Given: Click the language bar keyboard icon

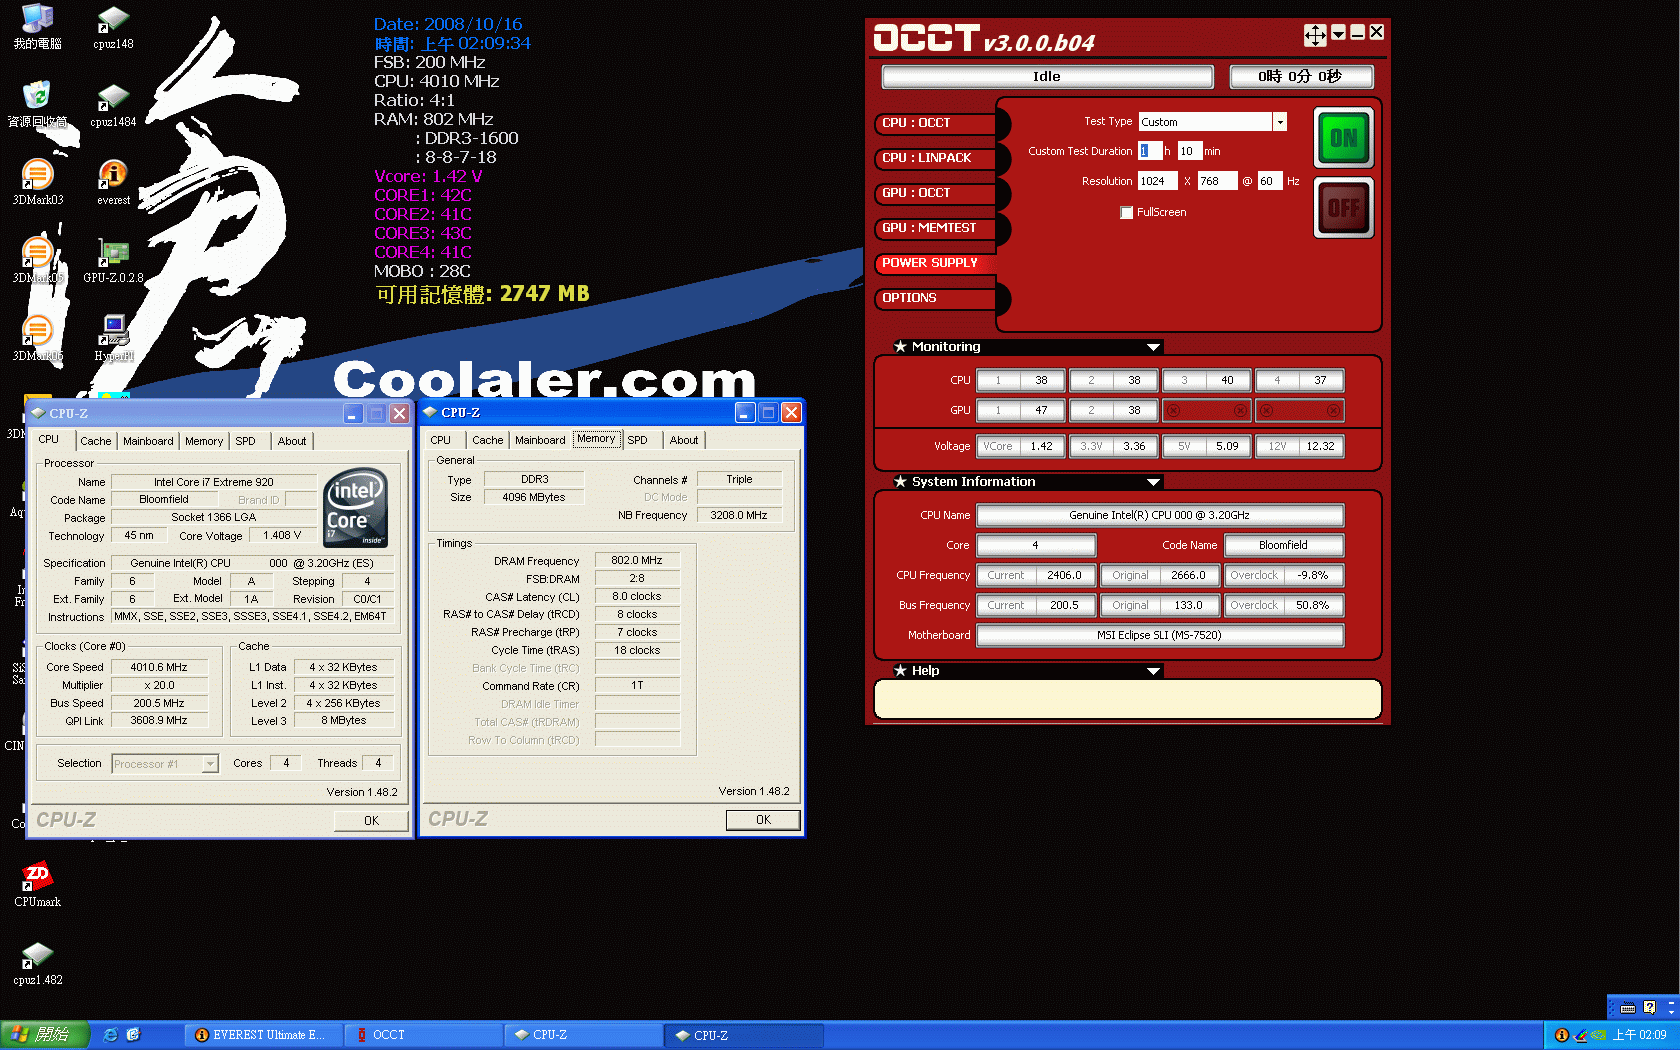Looking at the screenshot, I should (x=1627, y=1008).
